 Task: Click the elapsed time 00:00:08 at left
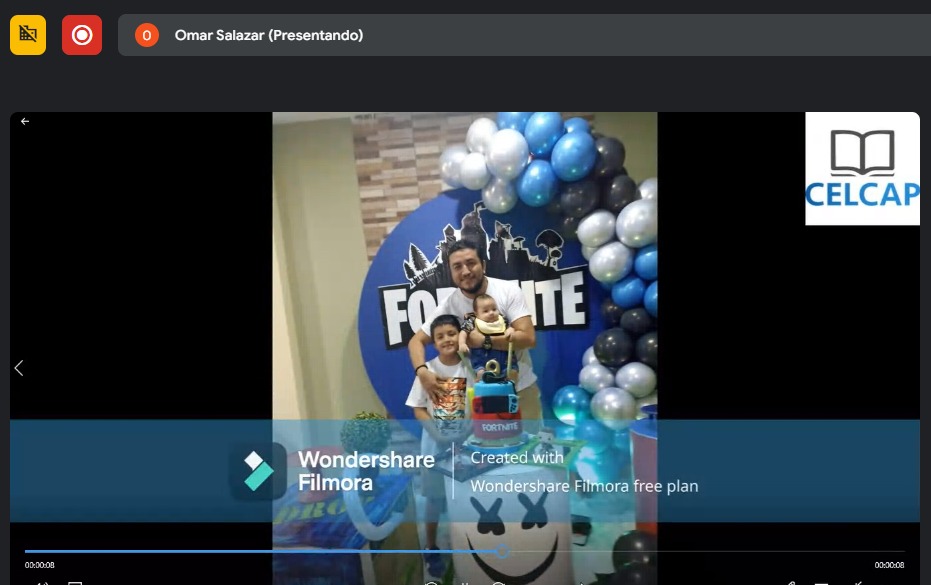[x=40, y=565]
